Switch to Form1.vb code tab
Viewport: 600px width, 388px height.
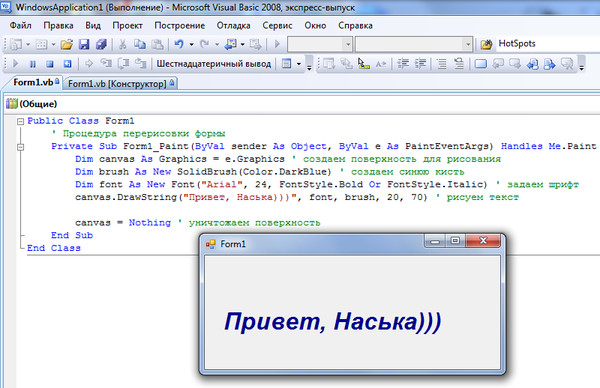tap(33, 82)
